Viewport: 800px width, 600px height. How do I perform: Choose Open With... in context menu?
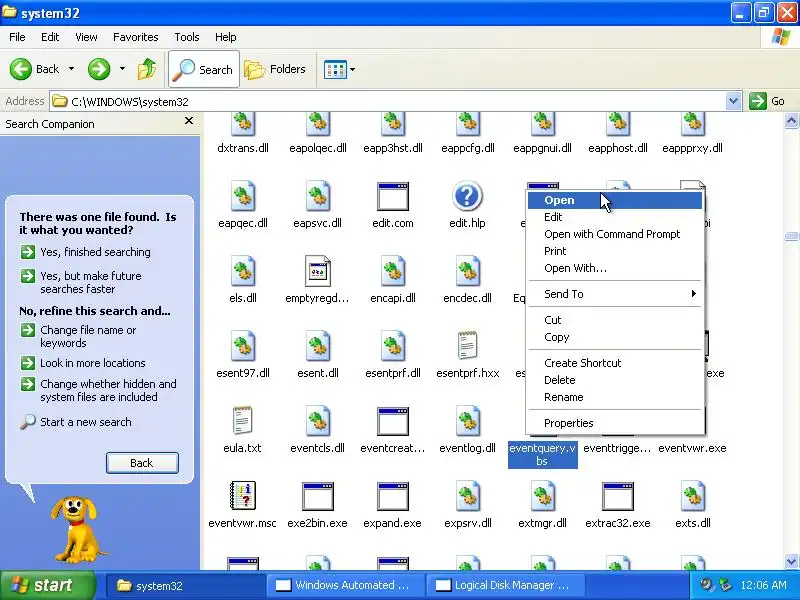pos(615,268)
